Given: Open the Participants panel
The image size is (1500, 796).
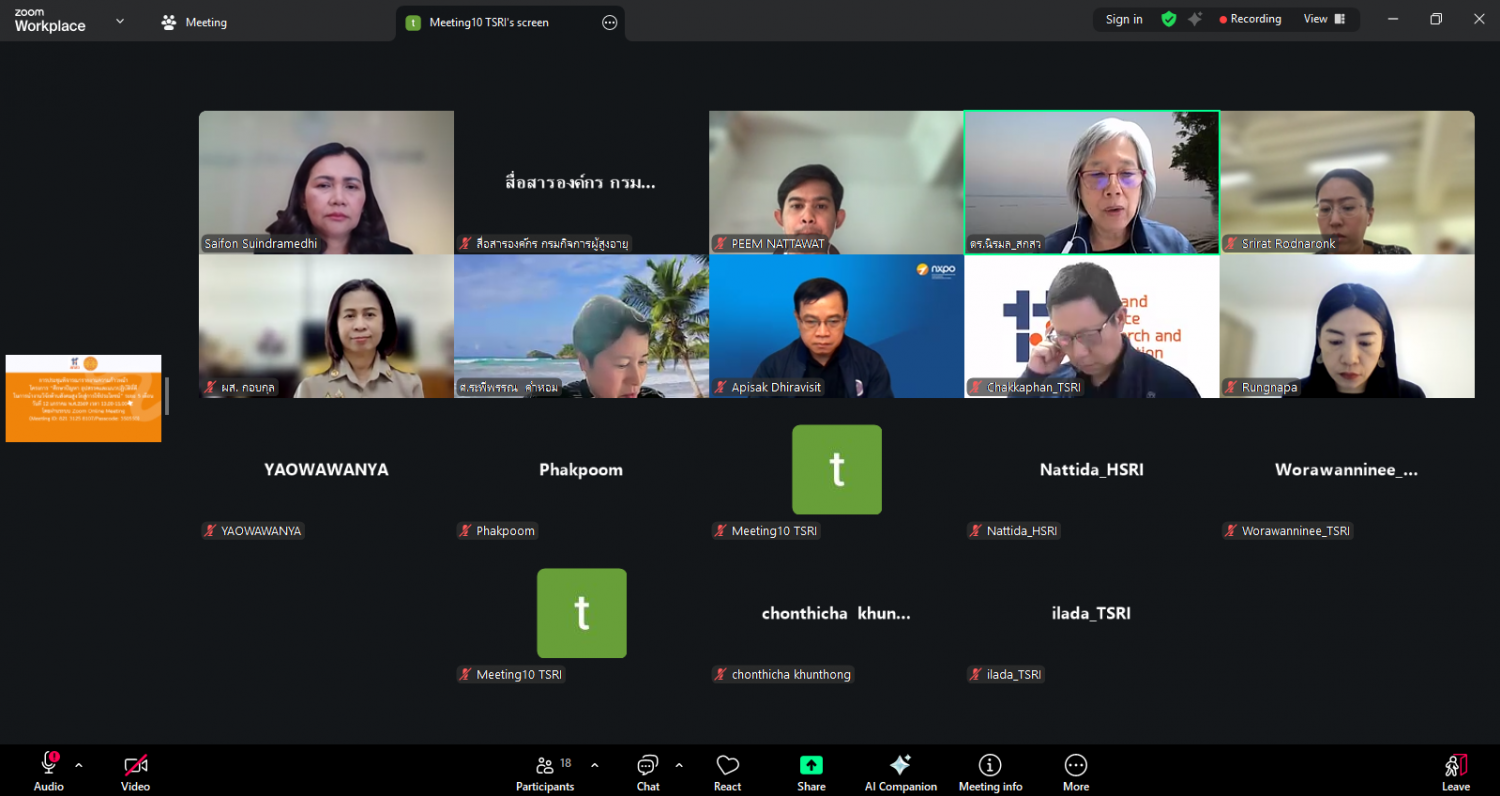Looking at the screenshot, I should click(x=545, y=772).
